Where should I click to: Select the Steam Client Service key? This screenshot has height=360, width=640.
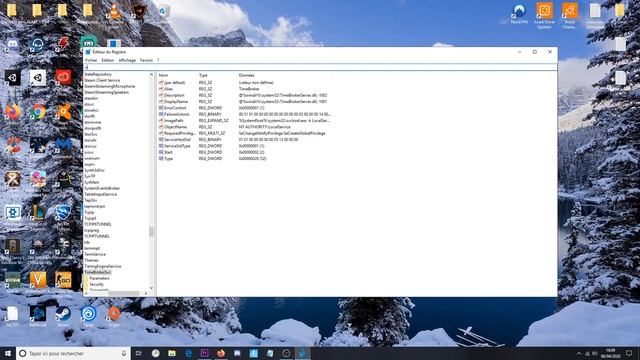coord(102,80)
